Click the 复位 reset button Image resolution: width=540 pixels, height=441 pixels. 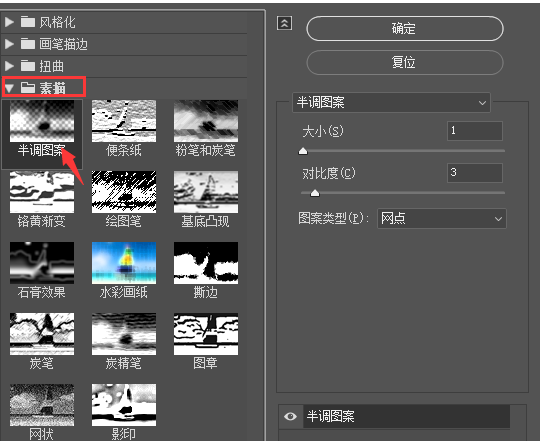[405, 62]
